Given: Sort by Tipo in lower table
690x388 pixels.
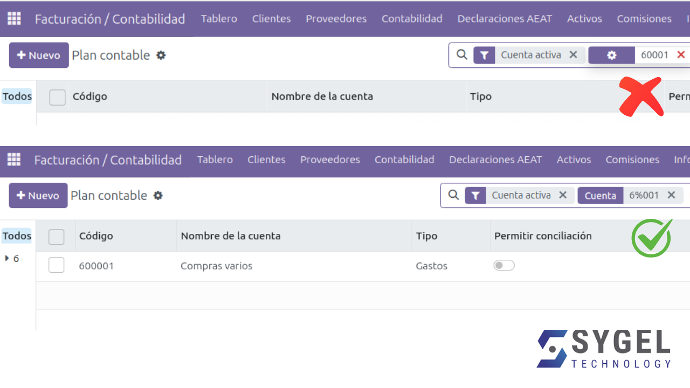Looking at the screenshot, I should tap(427, 236).
